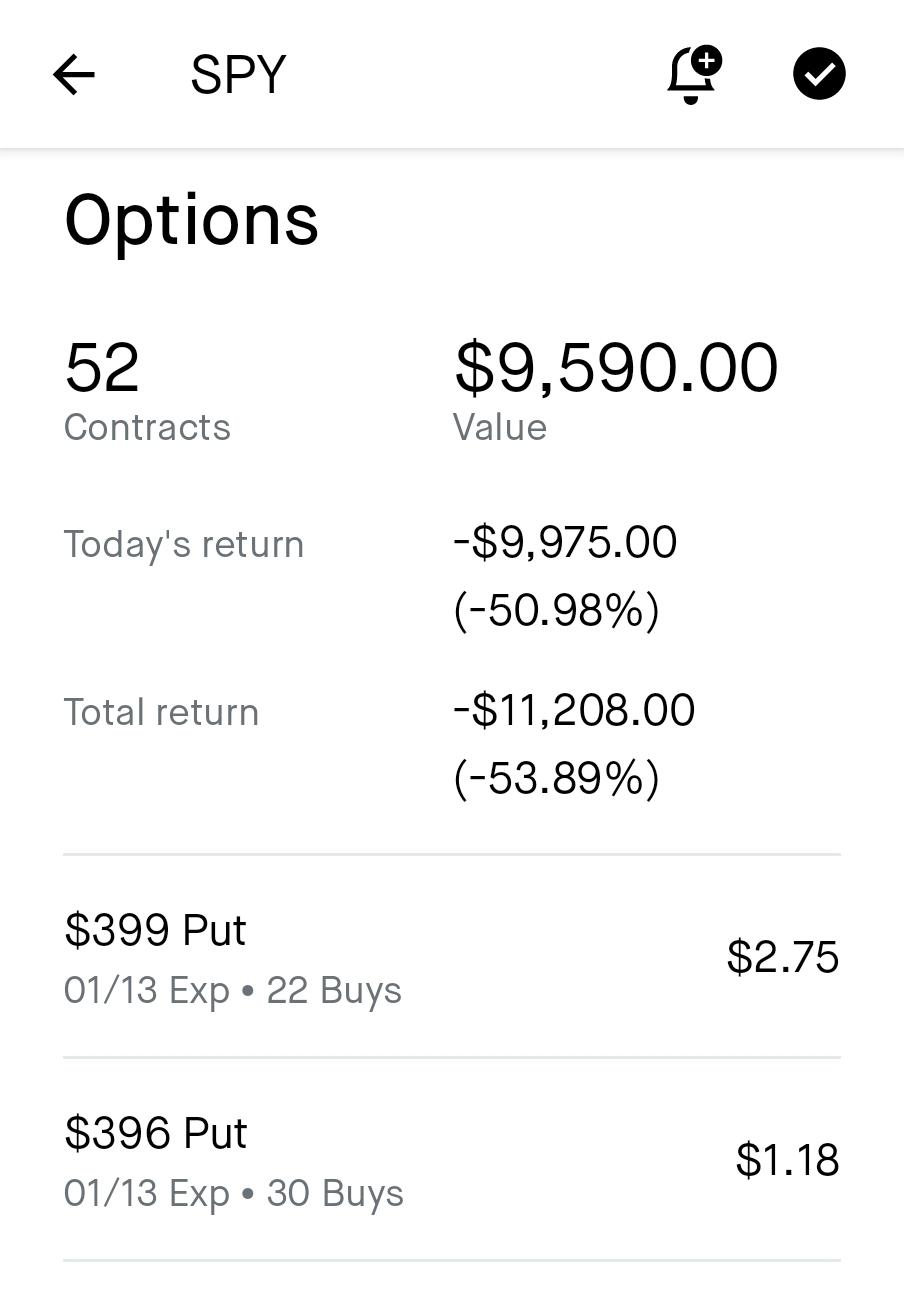Toggle the SPY watchlist checkmark

[819, 75]
